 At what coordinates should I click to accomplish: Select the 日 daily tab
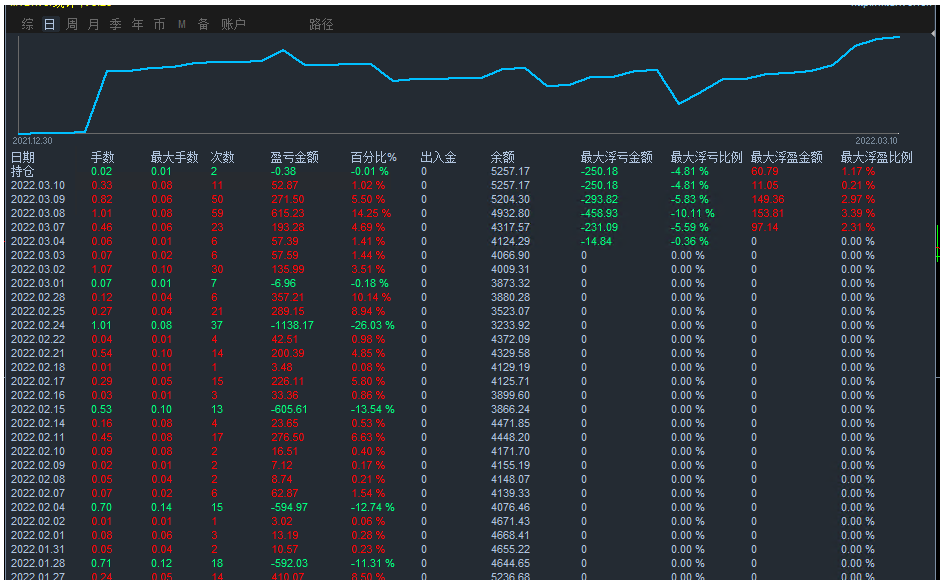pos(49,24)
